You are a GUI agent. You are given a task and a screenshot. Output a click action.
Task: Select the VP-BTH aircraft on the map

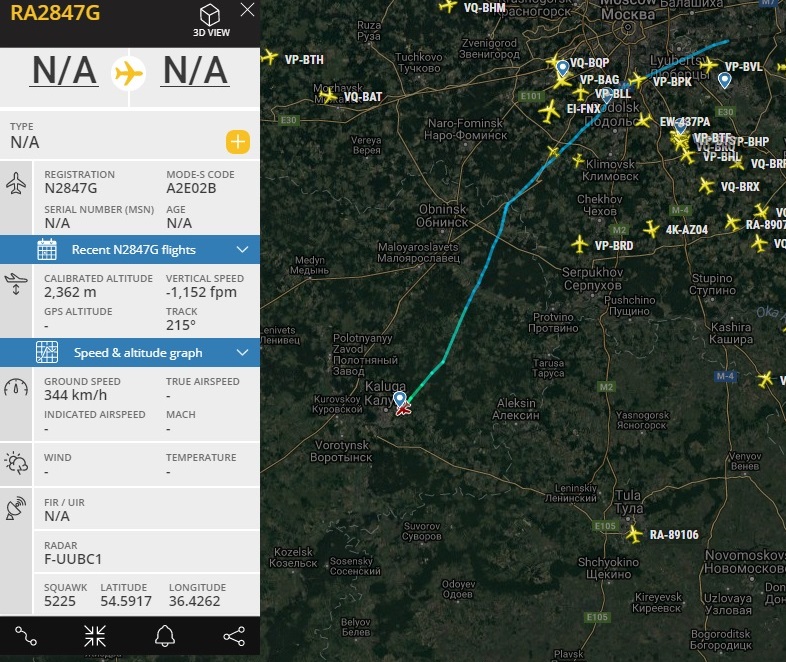267,58
